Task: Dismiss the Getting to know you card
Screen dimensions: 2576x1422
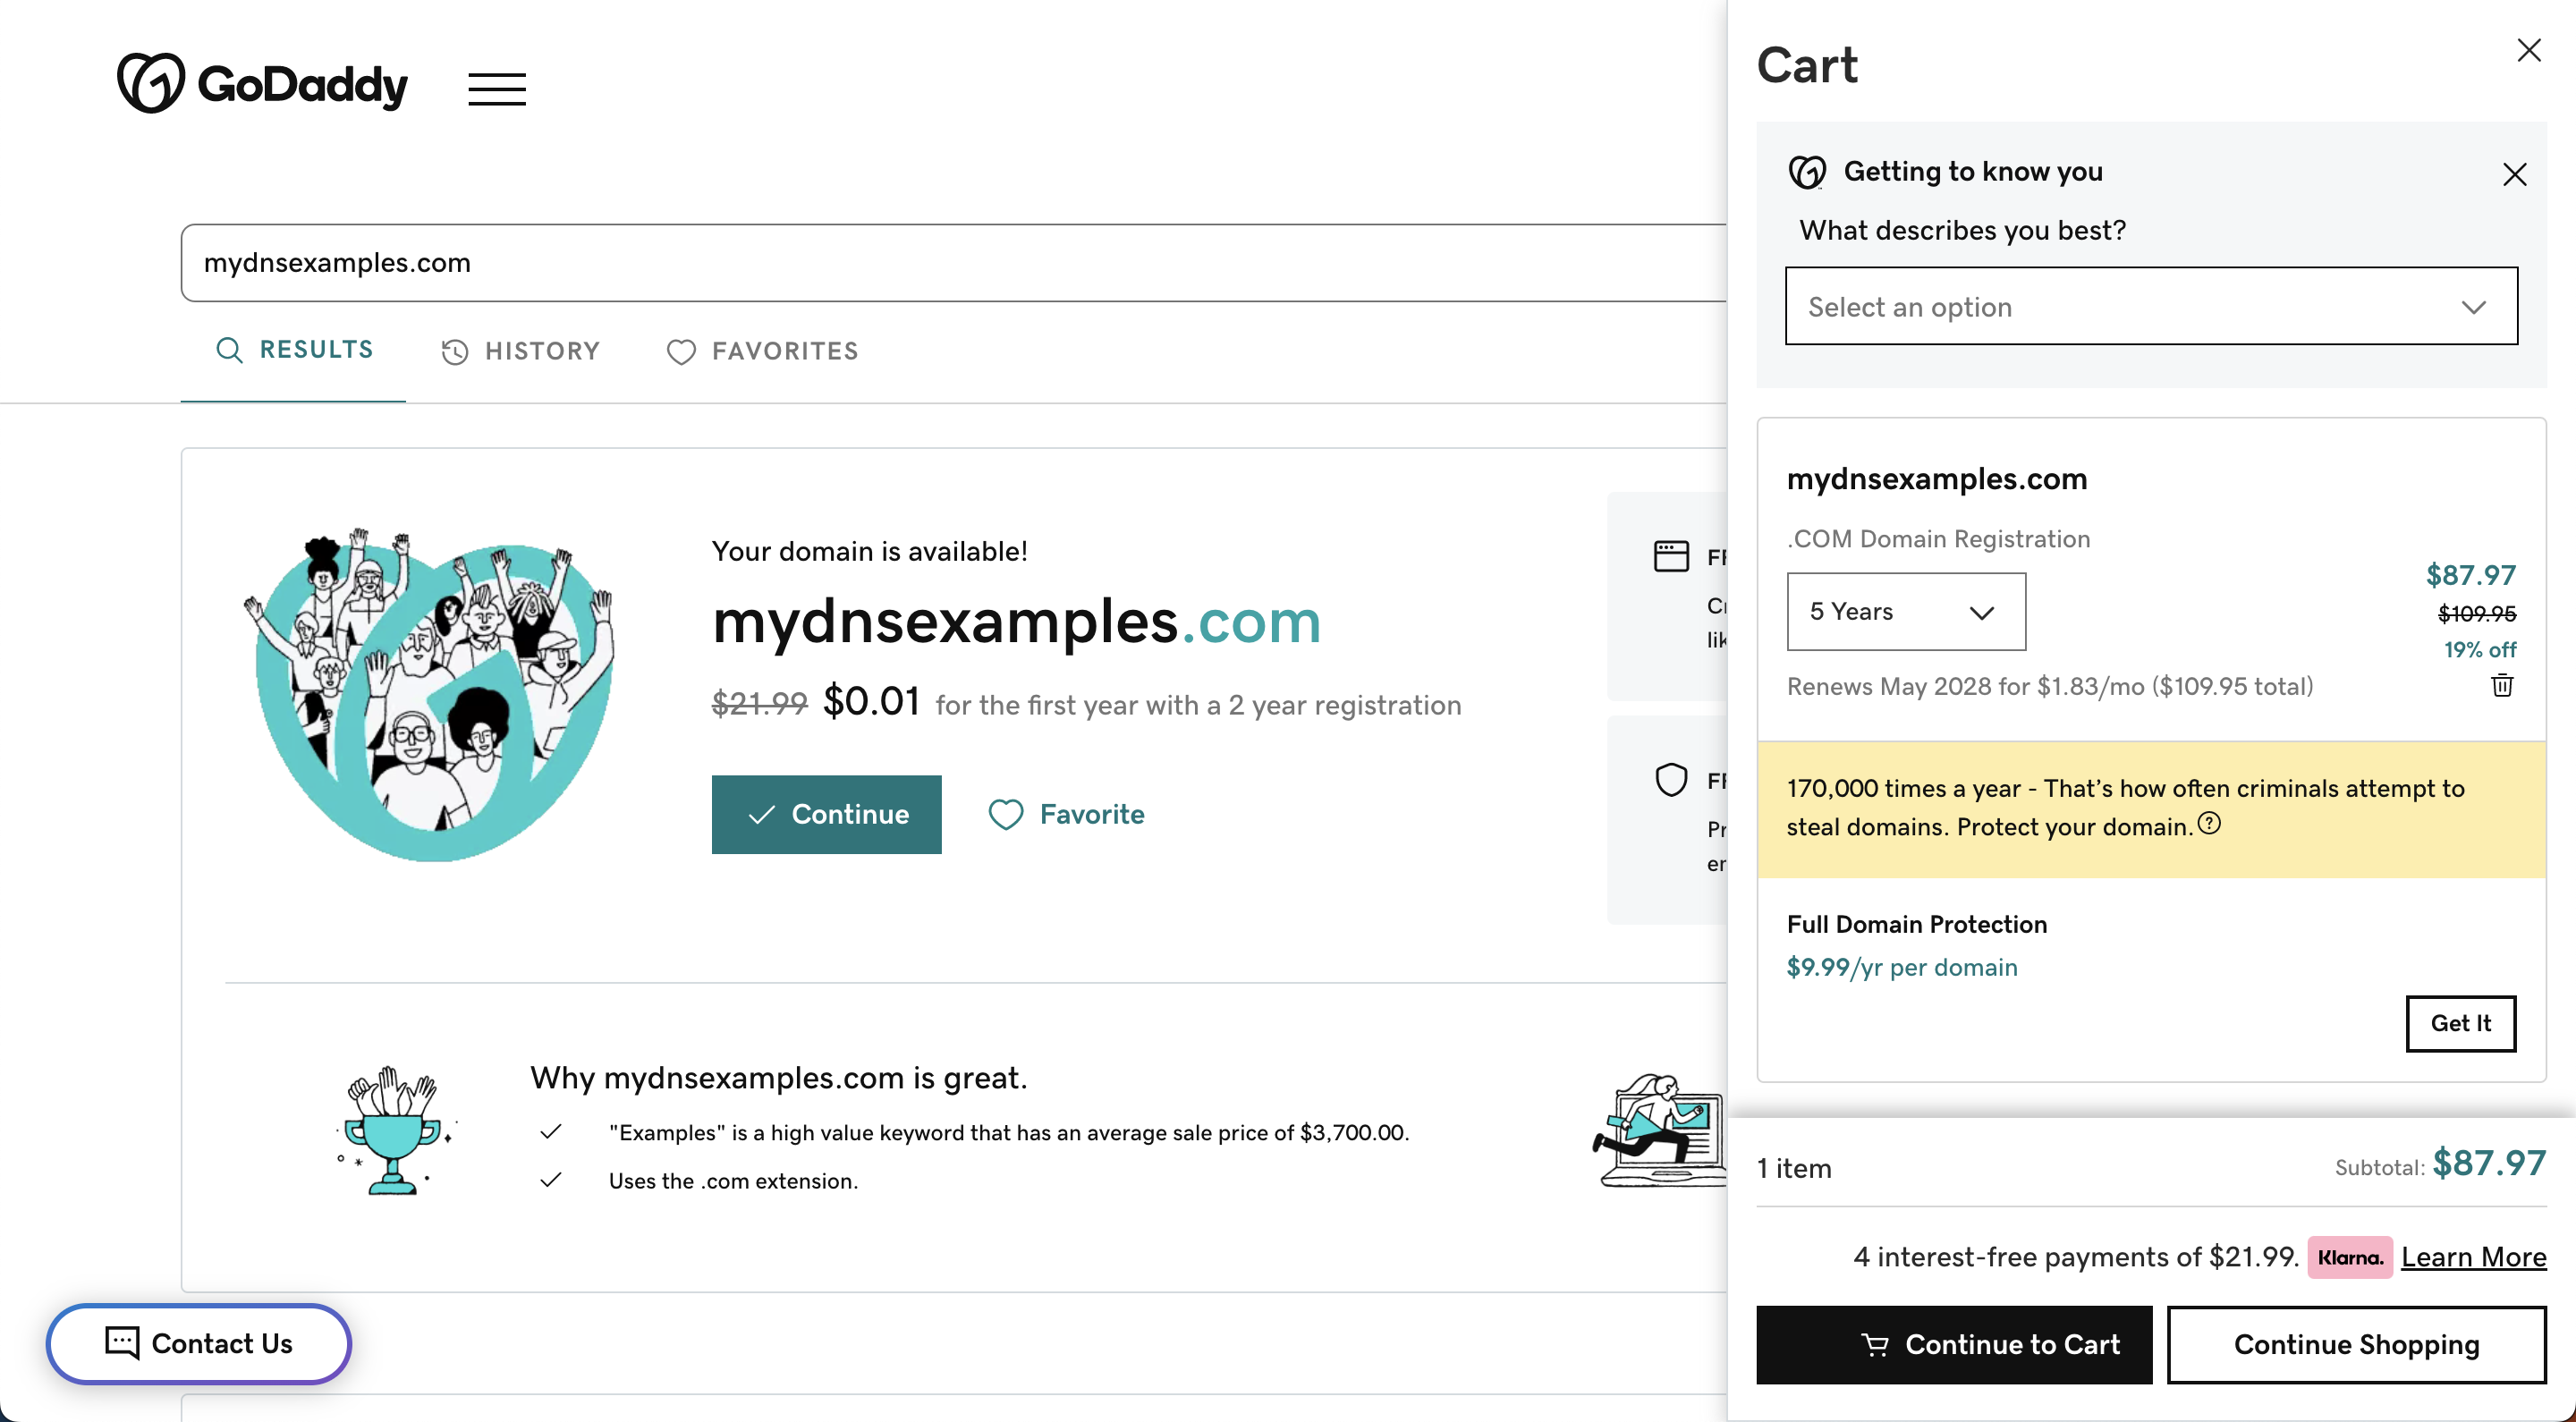Action: point(2514,174)
